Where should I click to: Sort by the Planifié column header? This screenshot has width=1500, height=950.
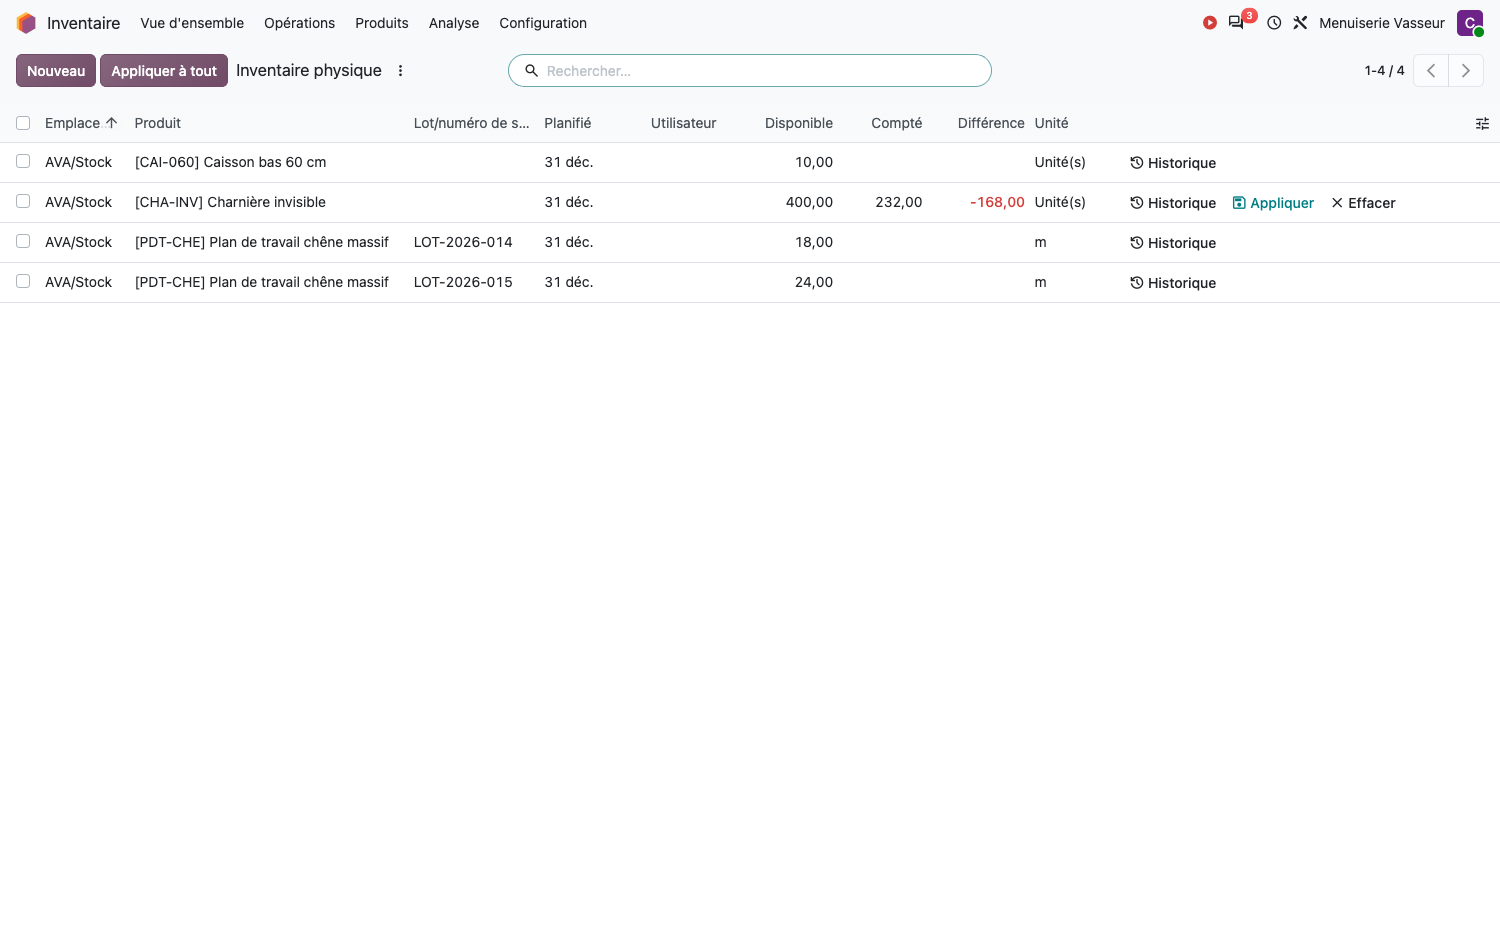click(x=568, y=123)
